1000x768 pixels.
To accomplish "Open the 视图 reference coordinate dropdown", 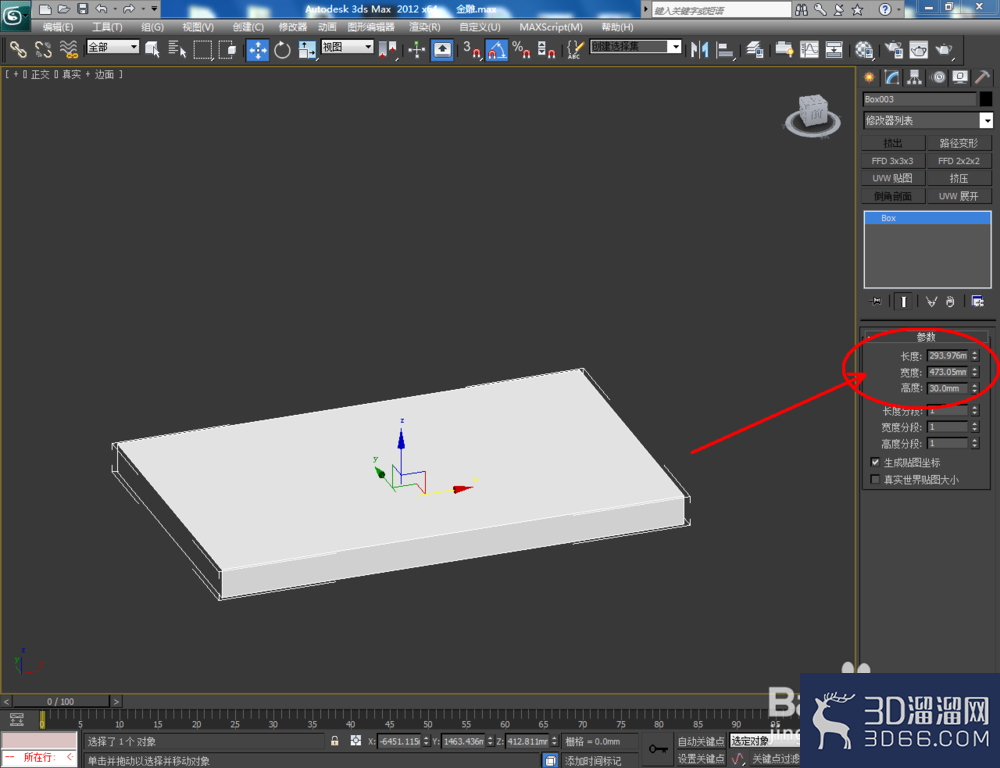I will pyautogui.click(x=347, y=47).
